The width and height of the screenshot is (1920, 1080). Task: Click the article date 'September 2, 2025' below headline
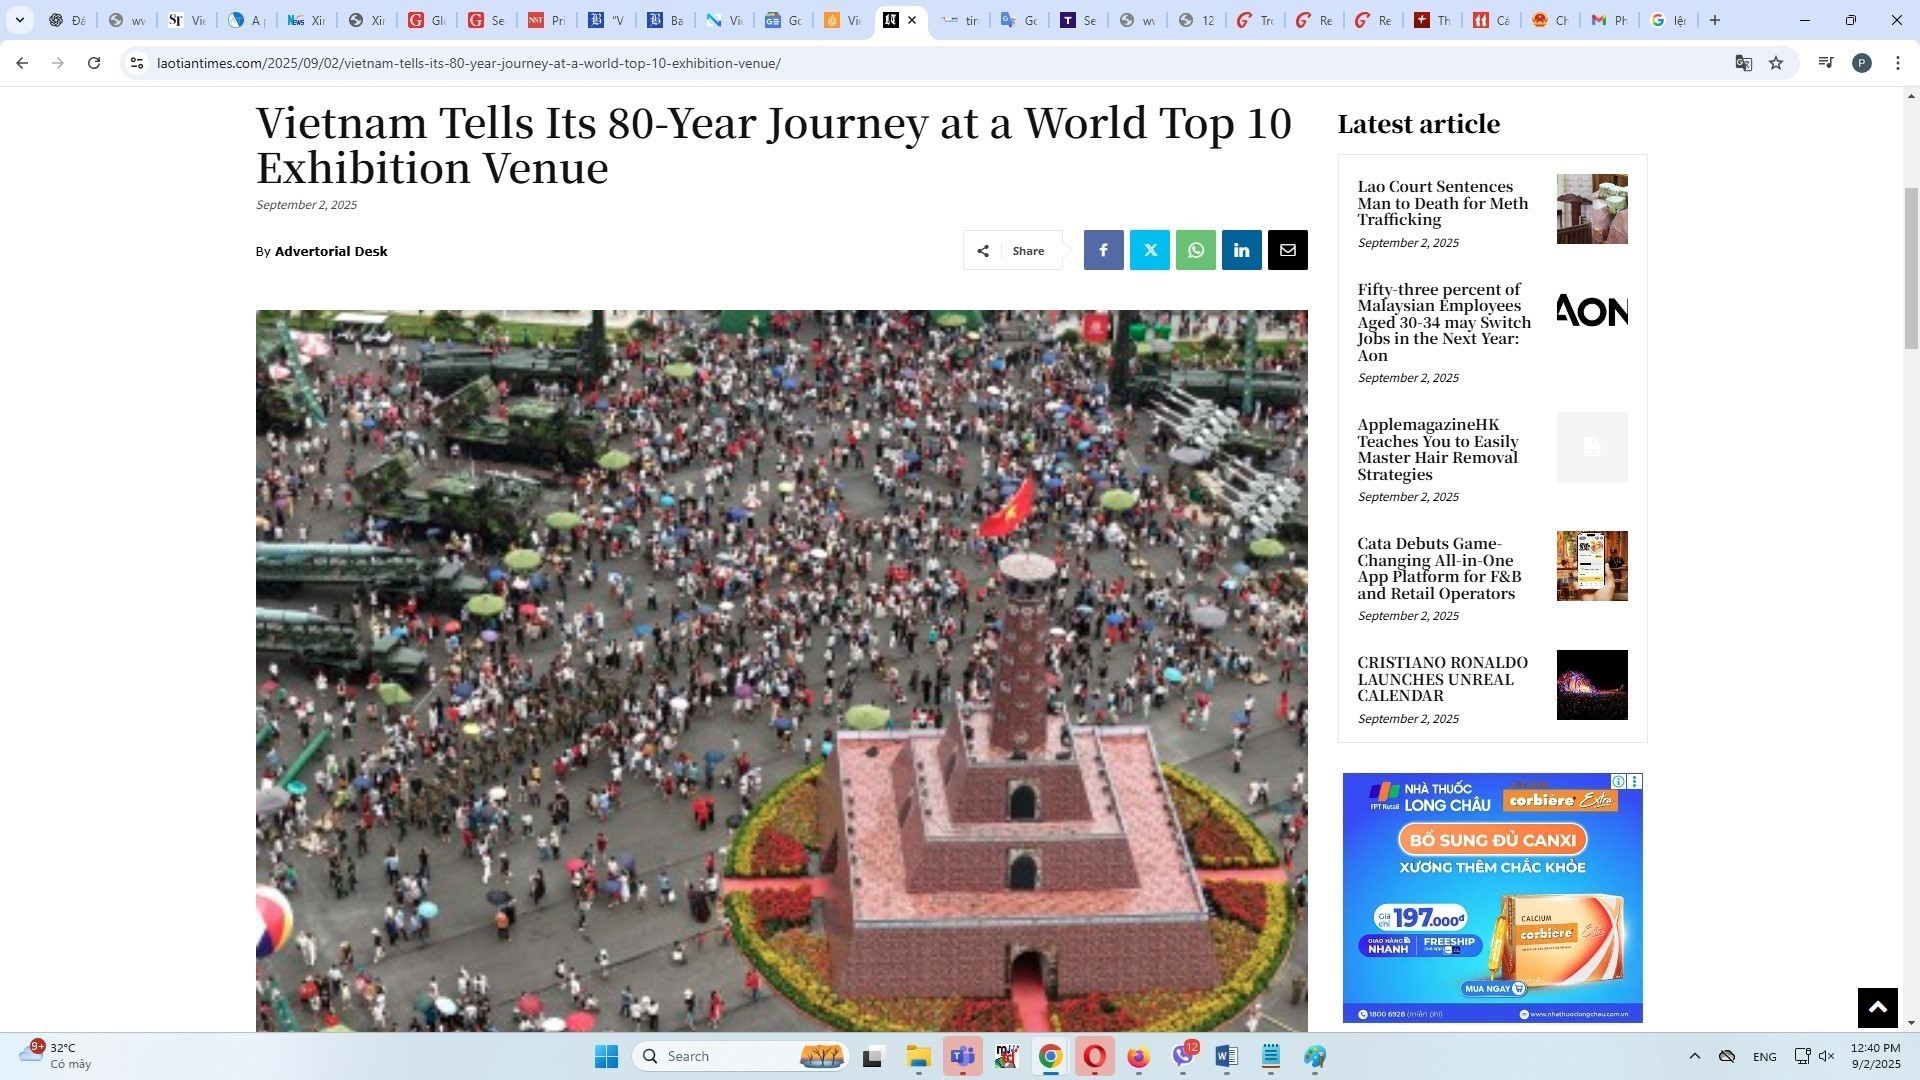click(306, 205)
